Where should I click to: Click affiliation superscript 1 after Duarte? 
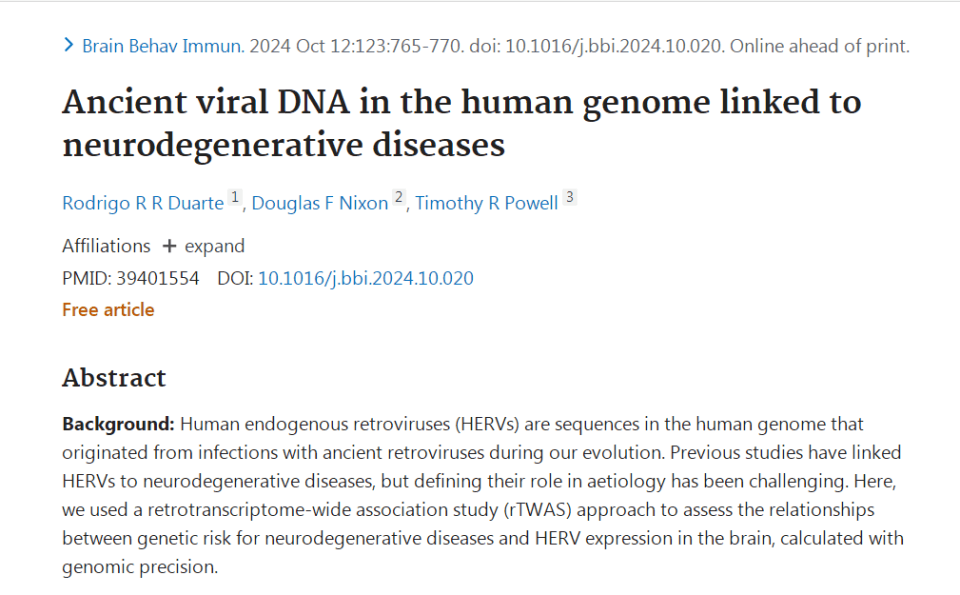tap(234, 198)
